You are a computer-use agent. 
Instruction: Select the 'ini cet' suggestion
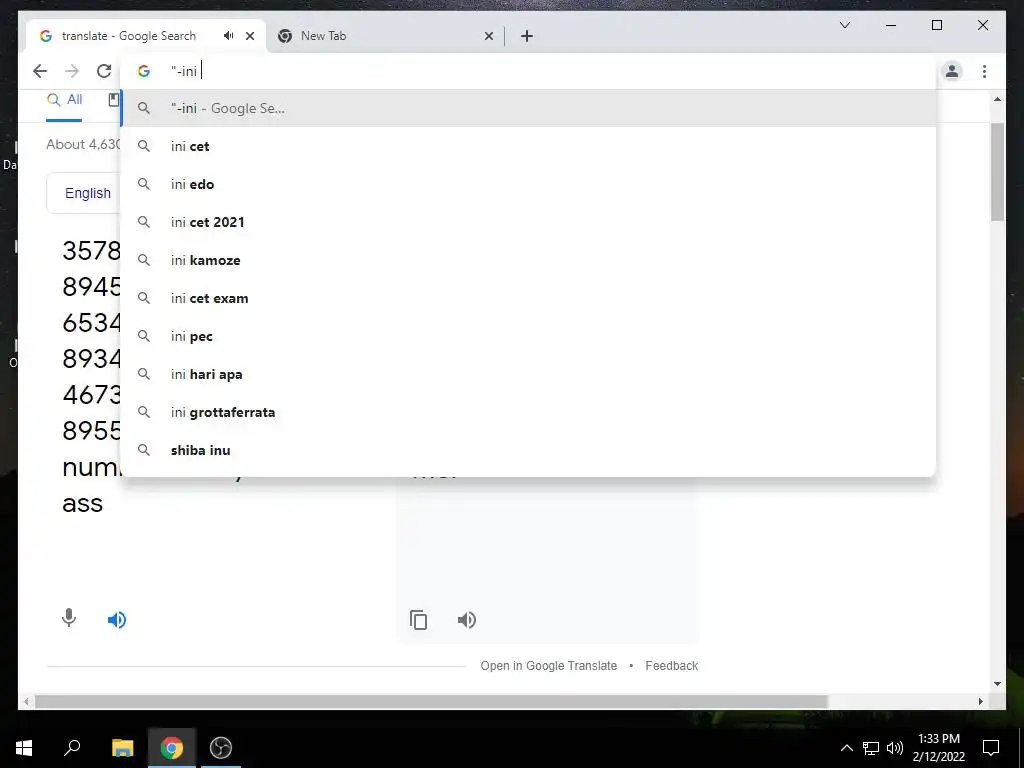coord(528,146)
